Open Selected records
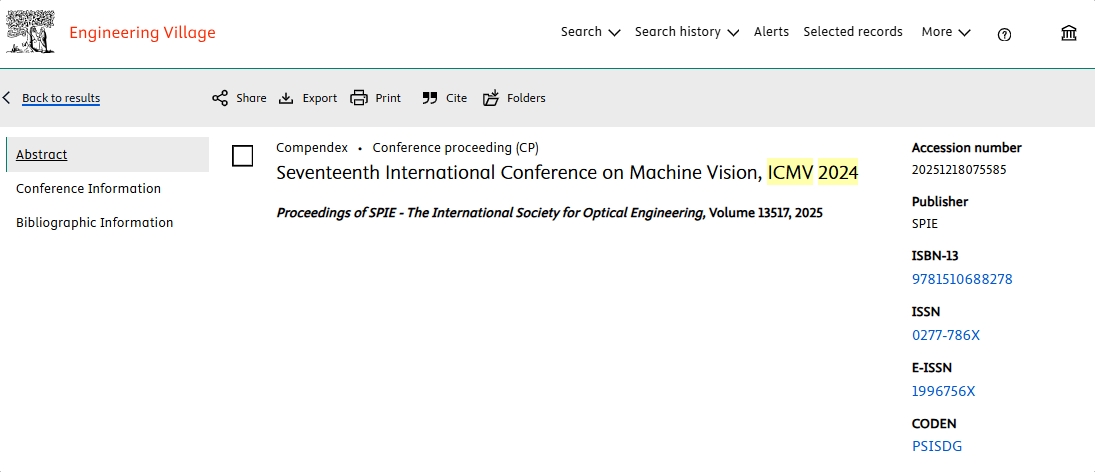 (x=853, y=32)
